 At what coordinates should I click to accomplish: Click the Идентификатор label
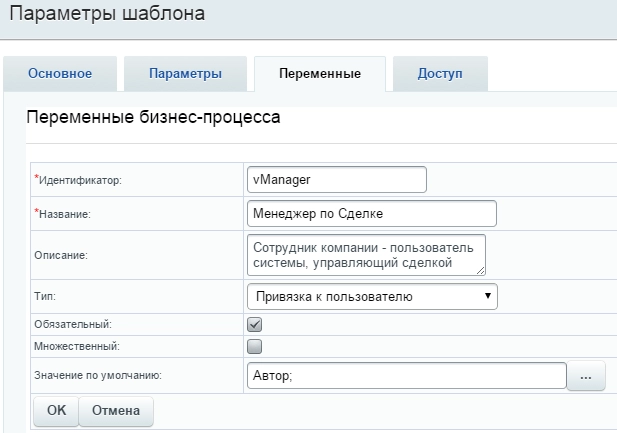(80, 180)
